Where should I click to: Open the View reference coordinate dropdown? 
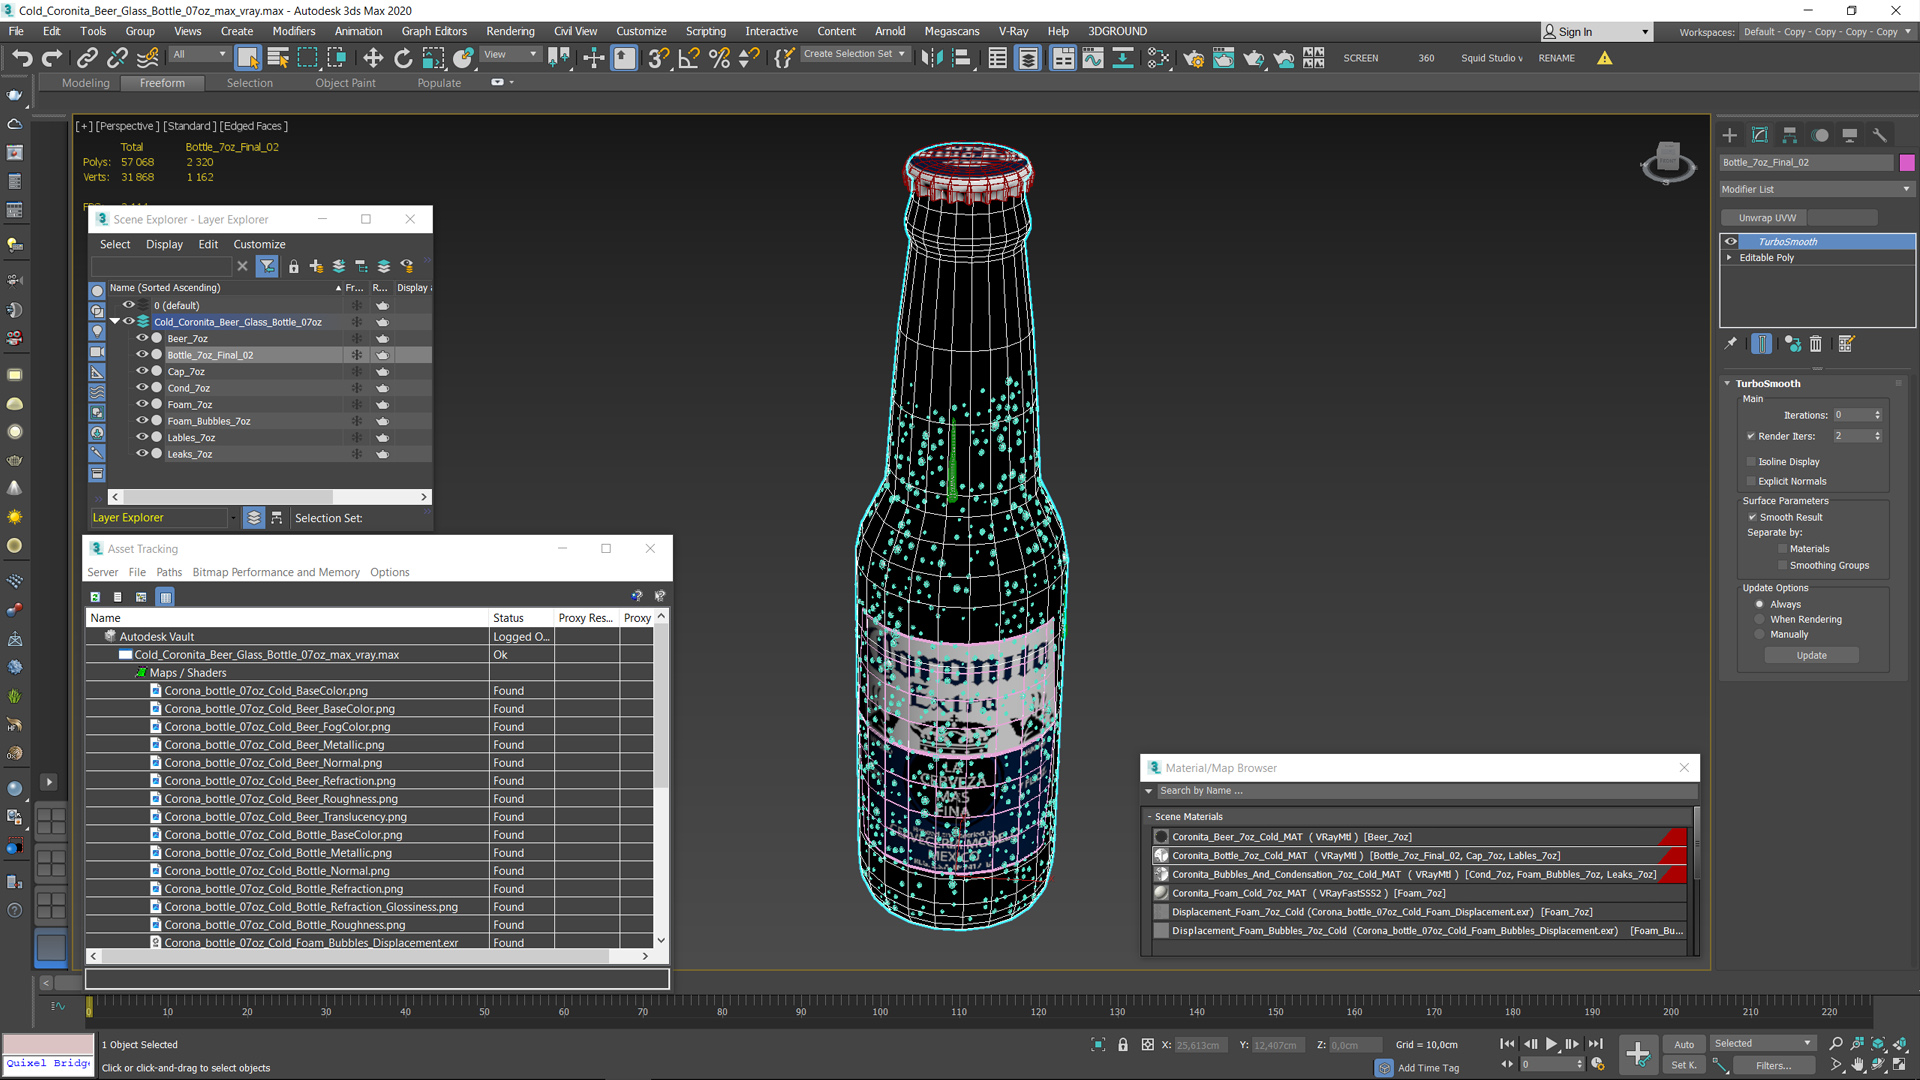click(511, 55)
